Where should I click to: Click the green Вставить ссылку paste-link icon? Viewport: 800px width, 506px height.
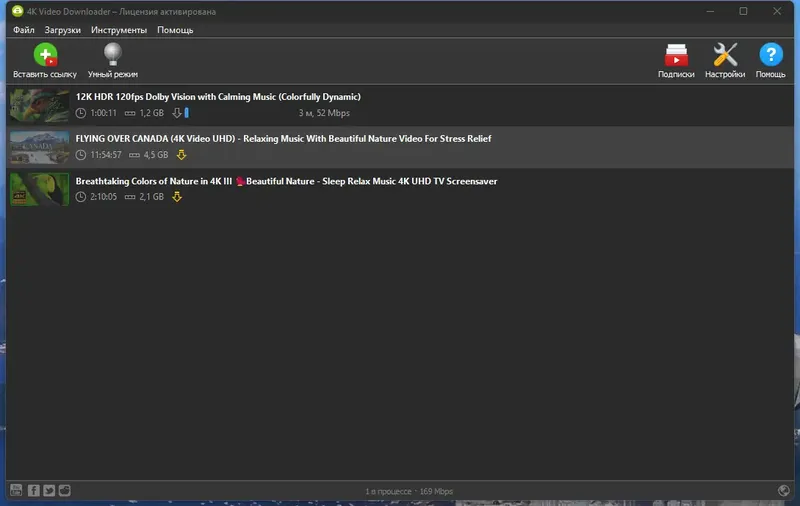click(45, 55)
